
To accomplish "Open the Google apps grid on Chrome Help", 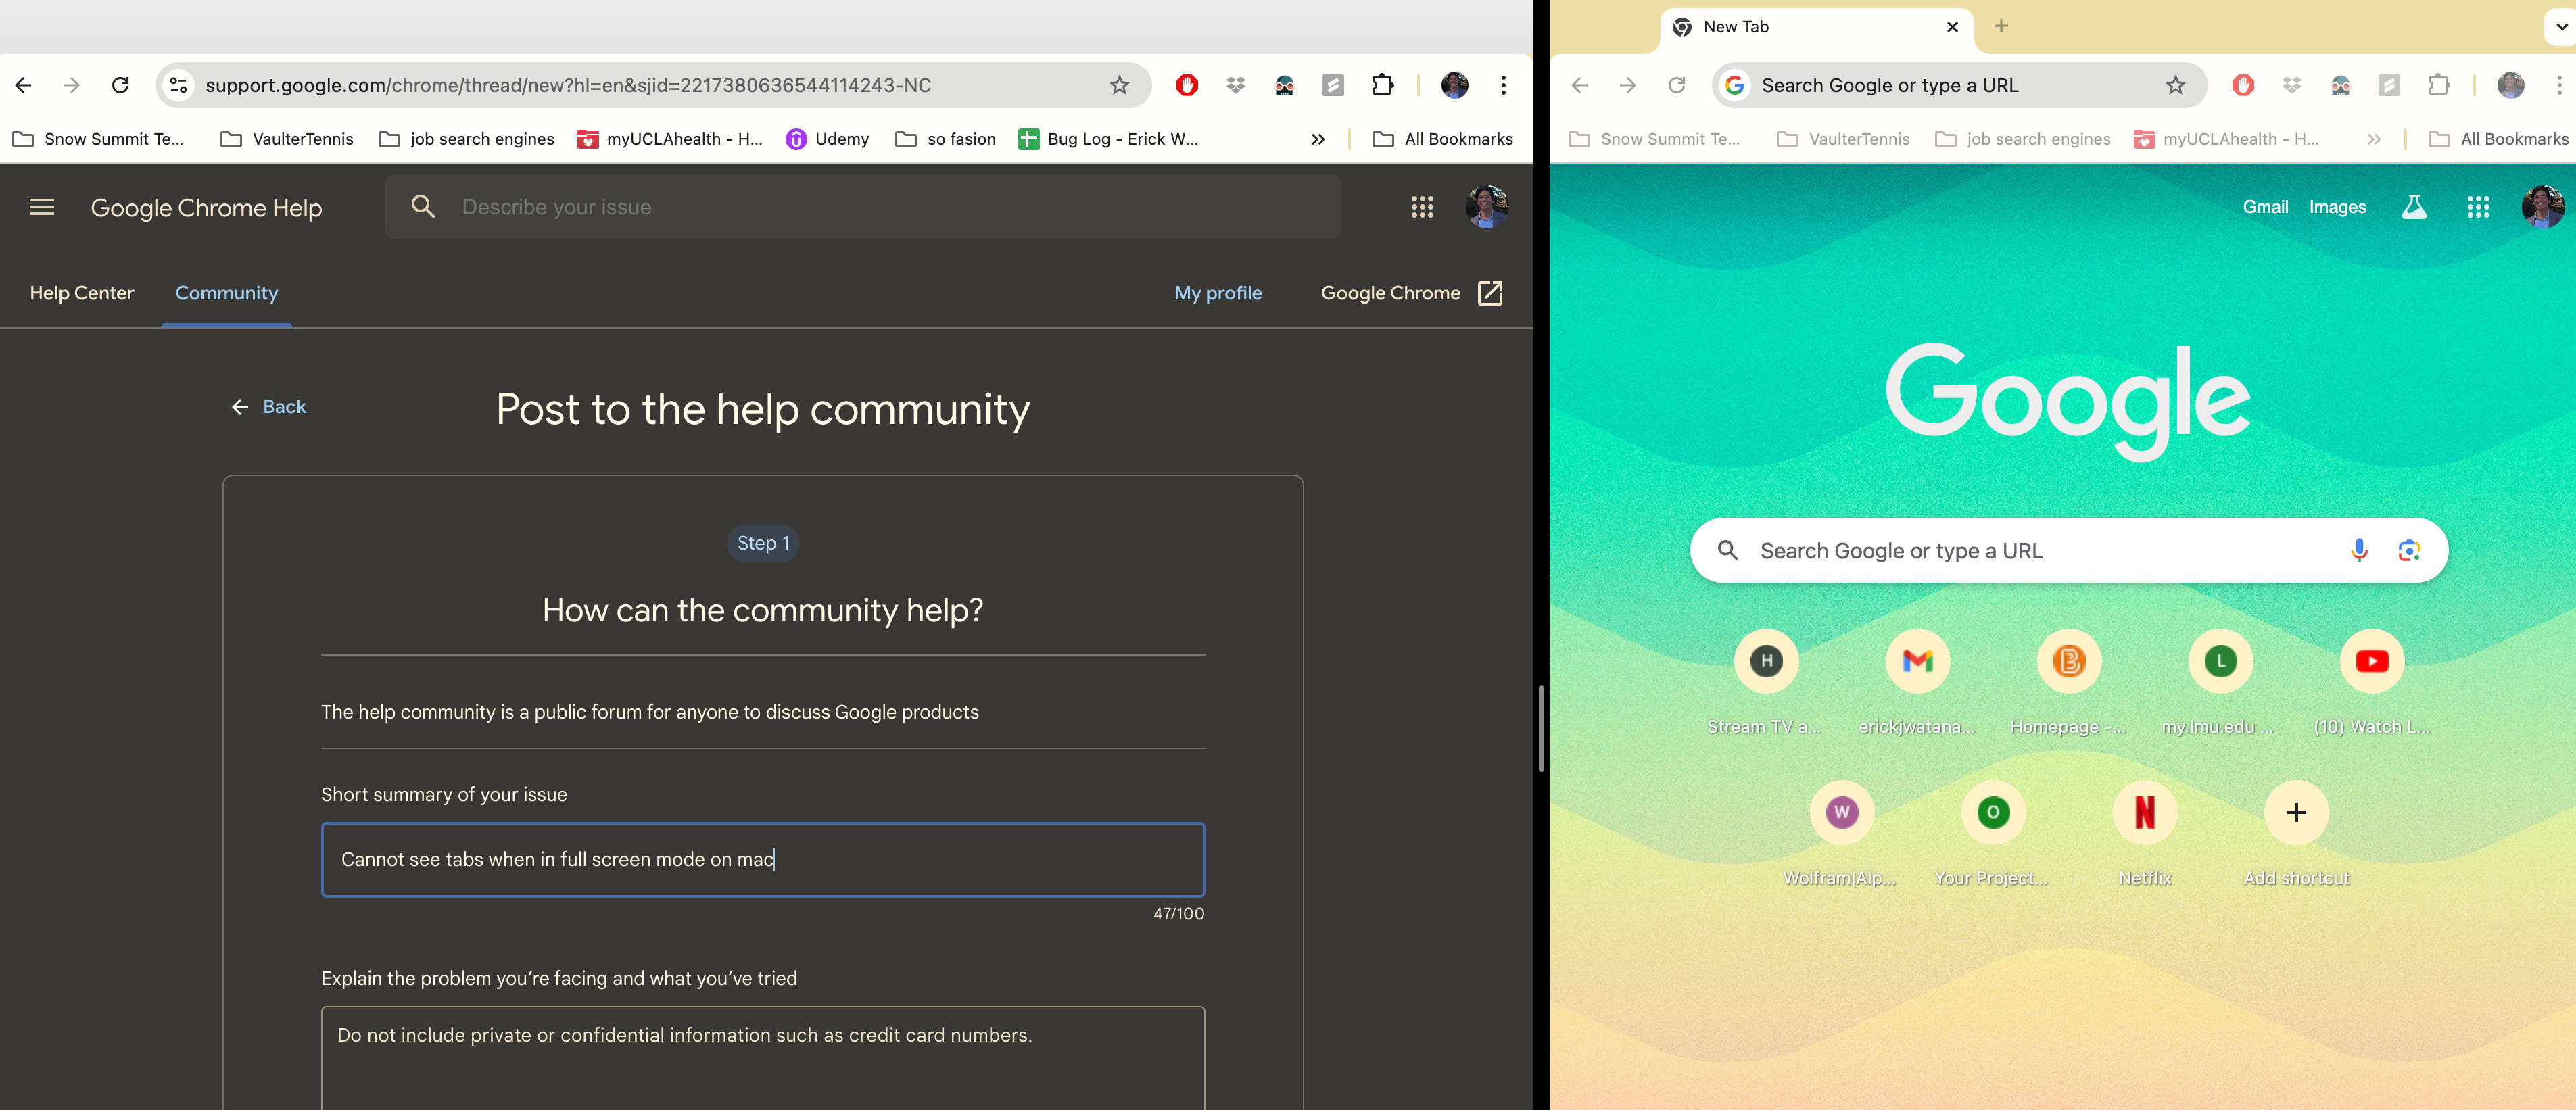I will pyautogui.click(x=1422, y=207).
